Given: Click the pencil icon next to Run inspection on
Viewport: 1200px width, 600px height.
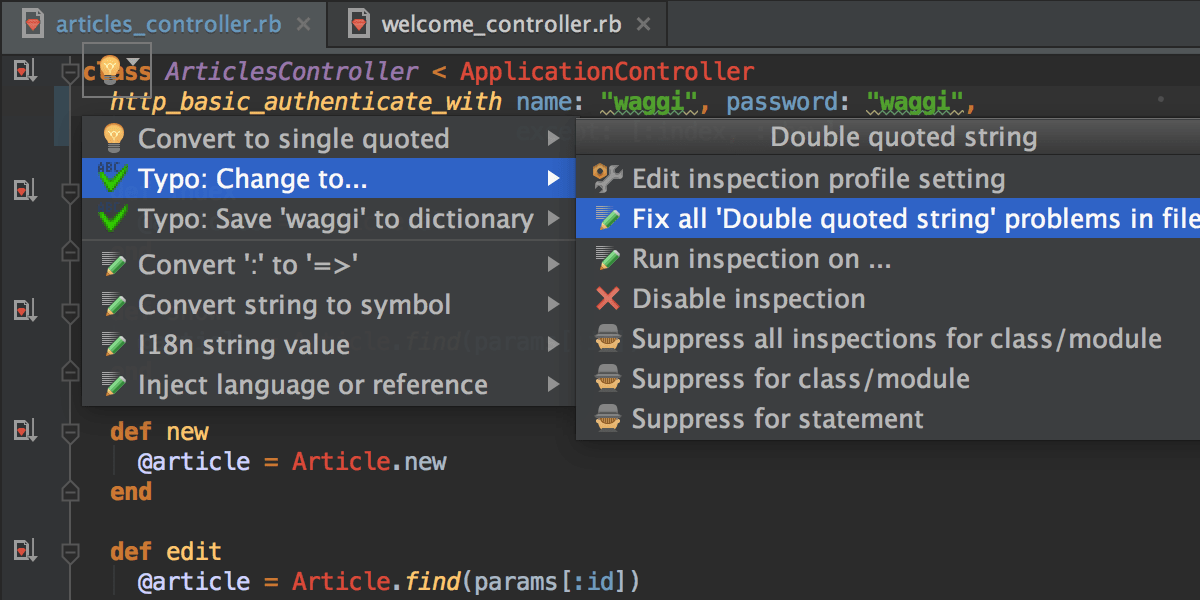Looking at the screenshot, I should pos(607,259).
